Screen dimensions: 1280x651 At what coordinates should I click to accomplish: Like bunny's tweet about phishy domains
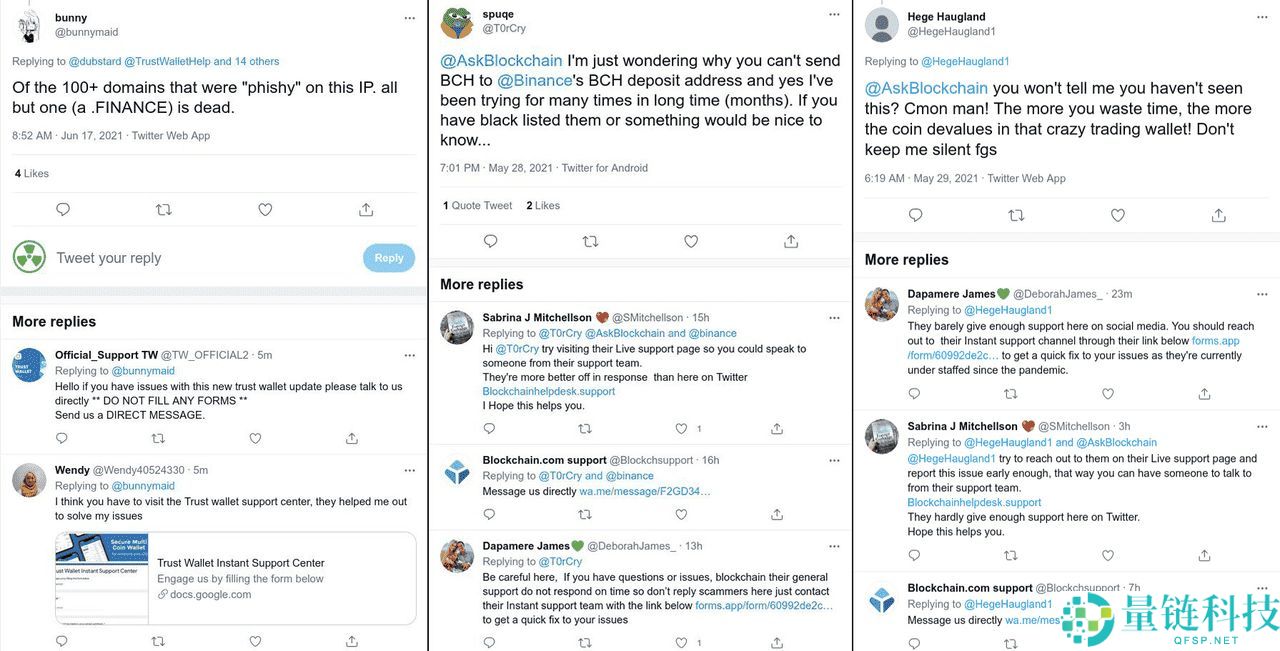pyautogui.click(x=265, y=210)
